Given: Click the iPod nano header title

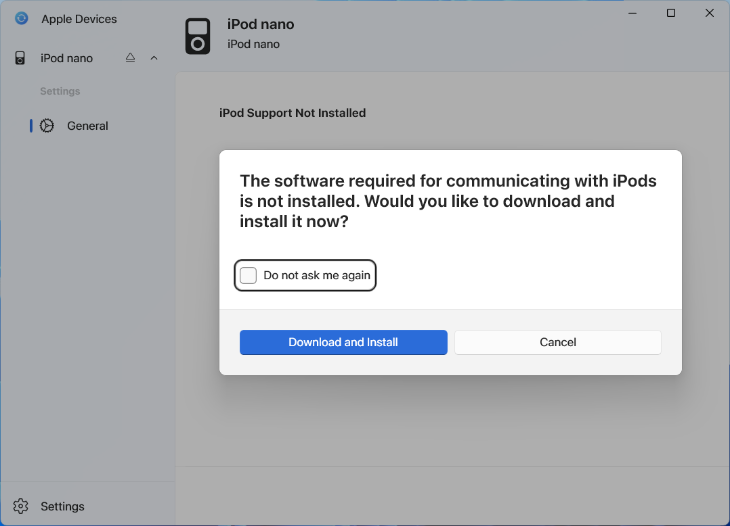Looking at the screenshot, I should pyautogui.click(x=261, y=24).
